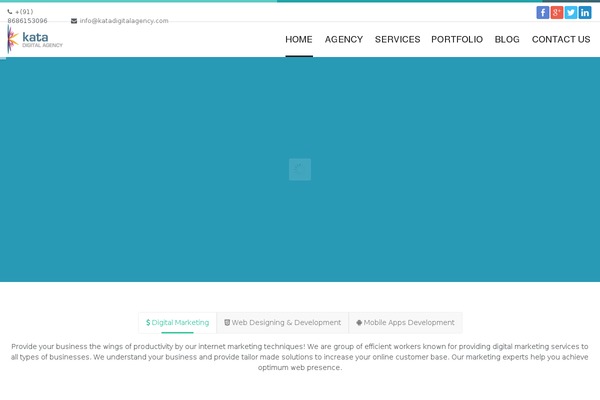Click the phone number 8686153096
Screen dimensions: 600x400
point(28,21)
